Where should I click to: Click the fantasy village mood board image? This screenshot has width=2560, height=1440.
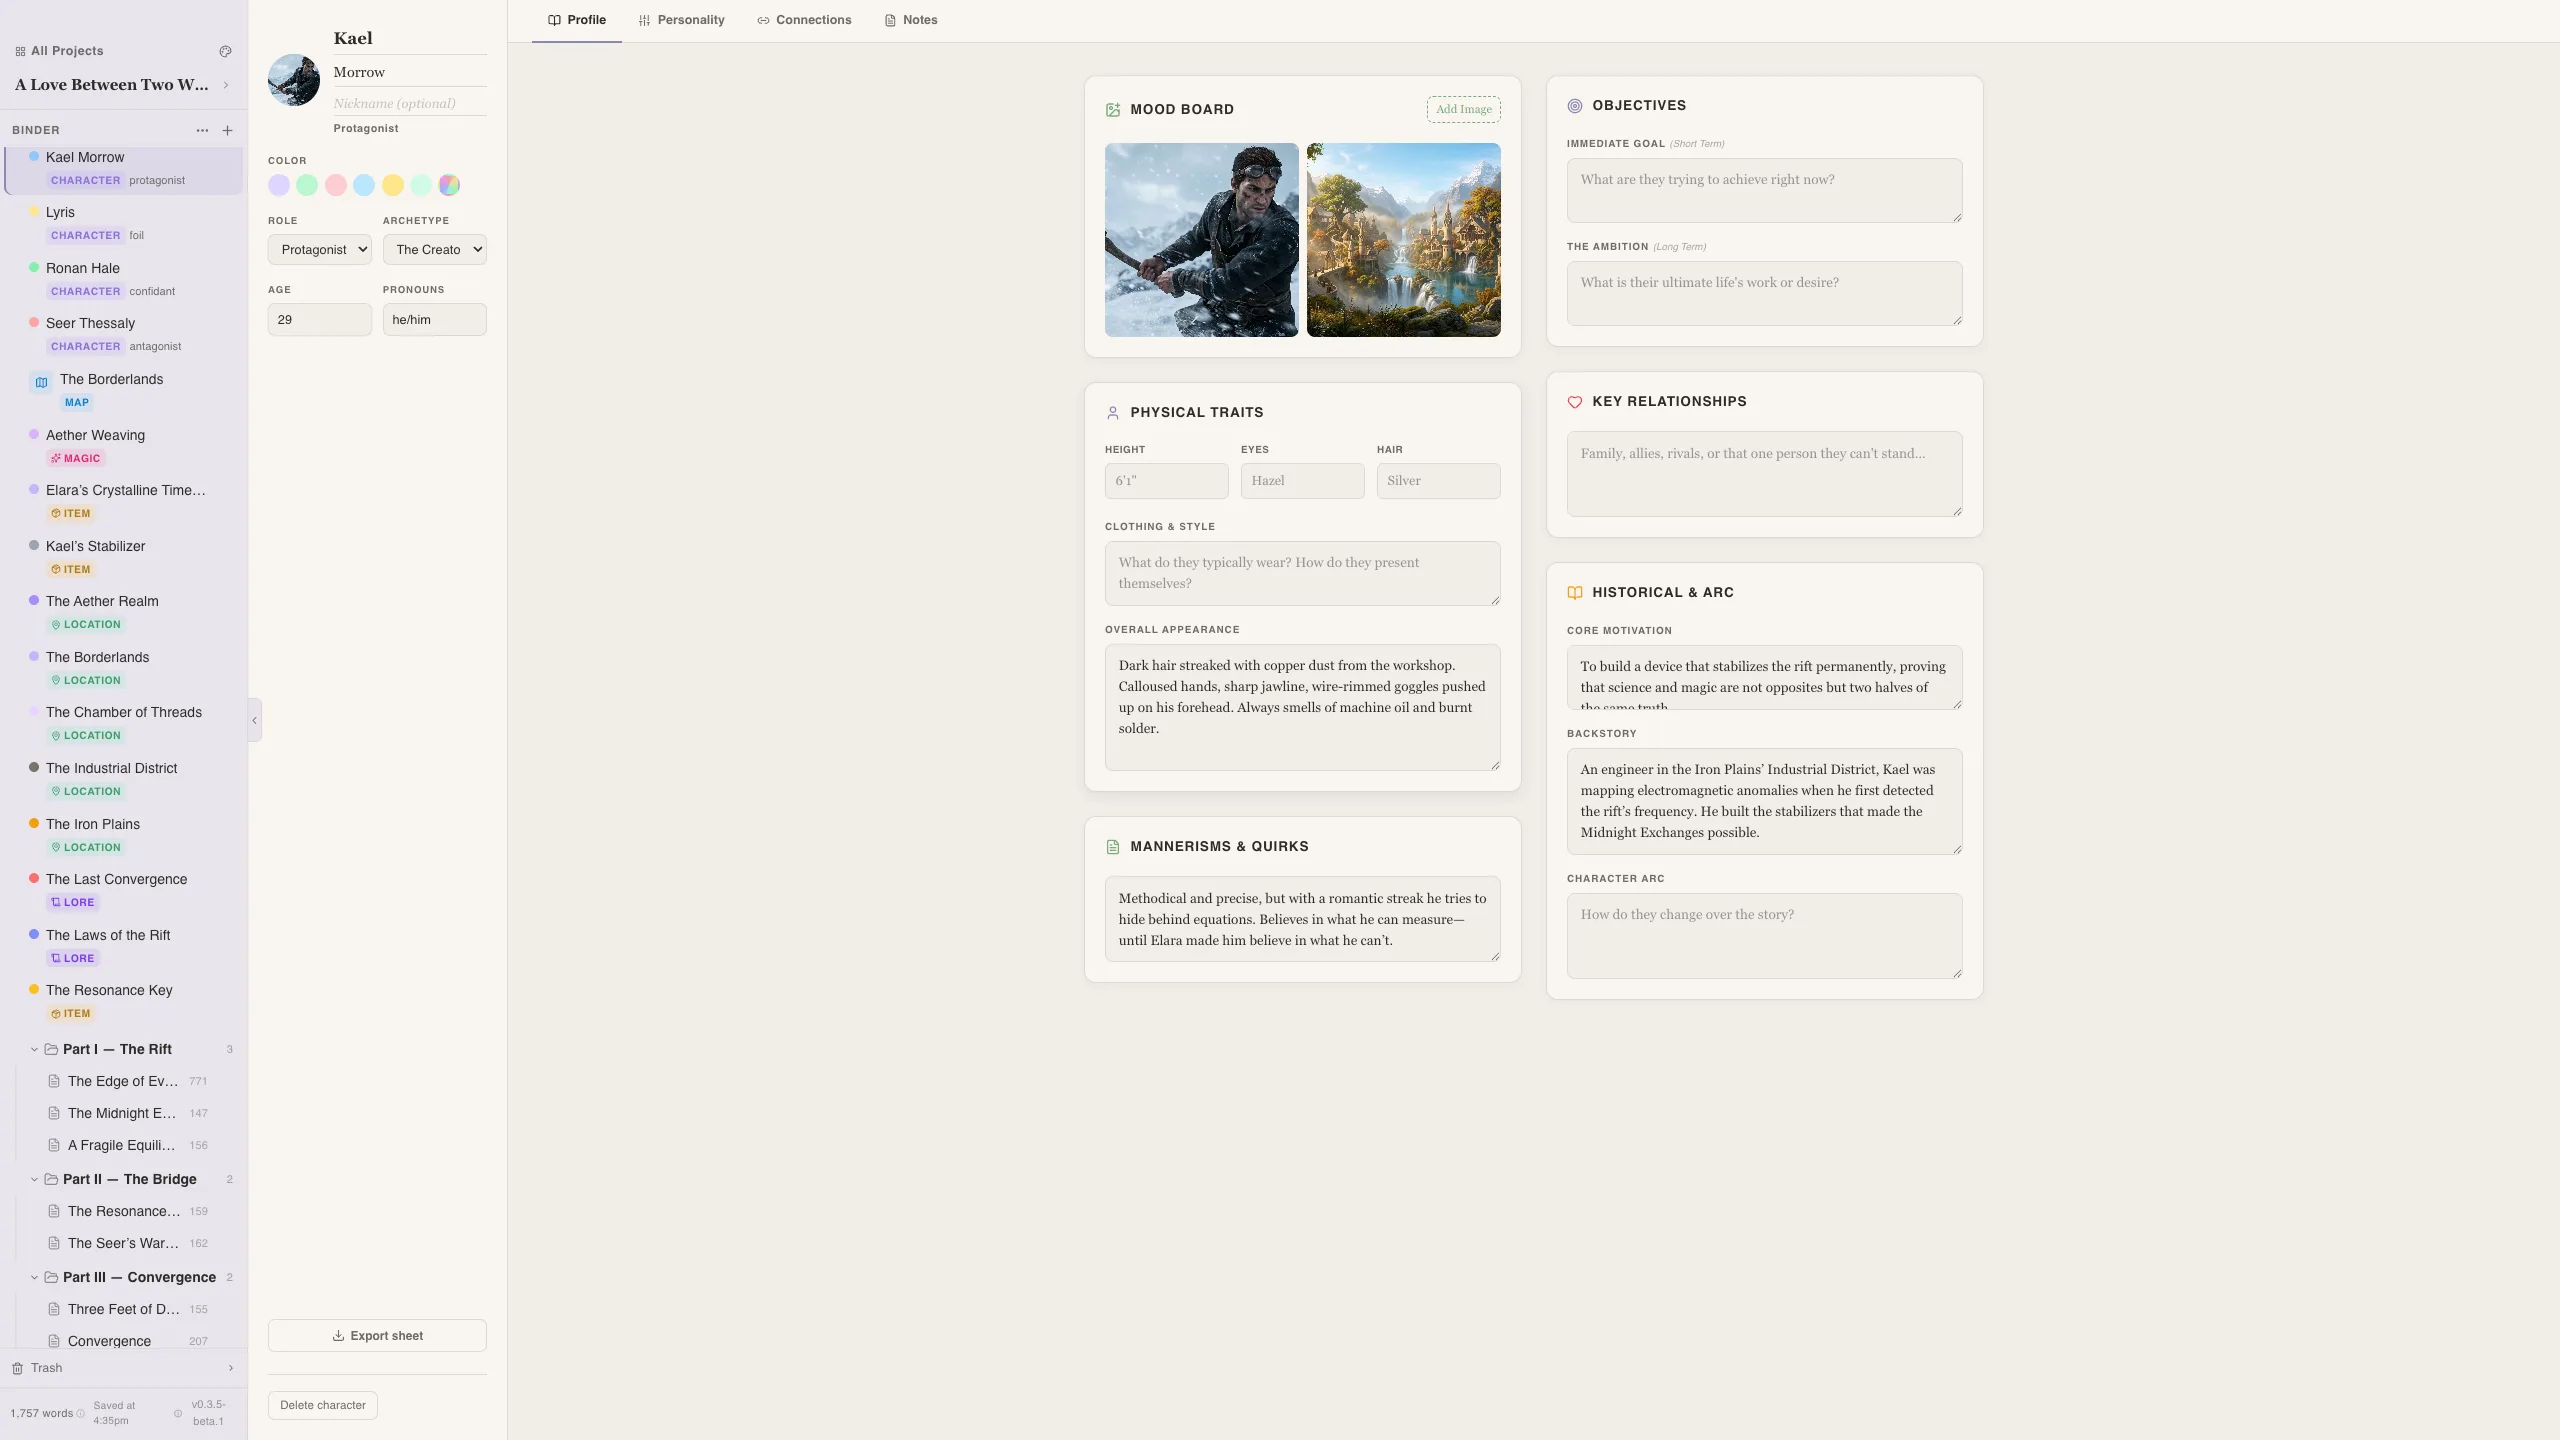(x=1403, y=240)
